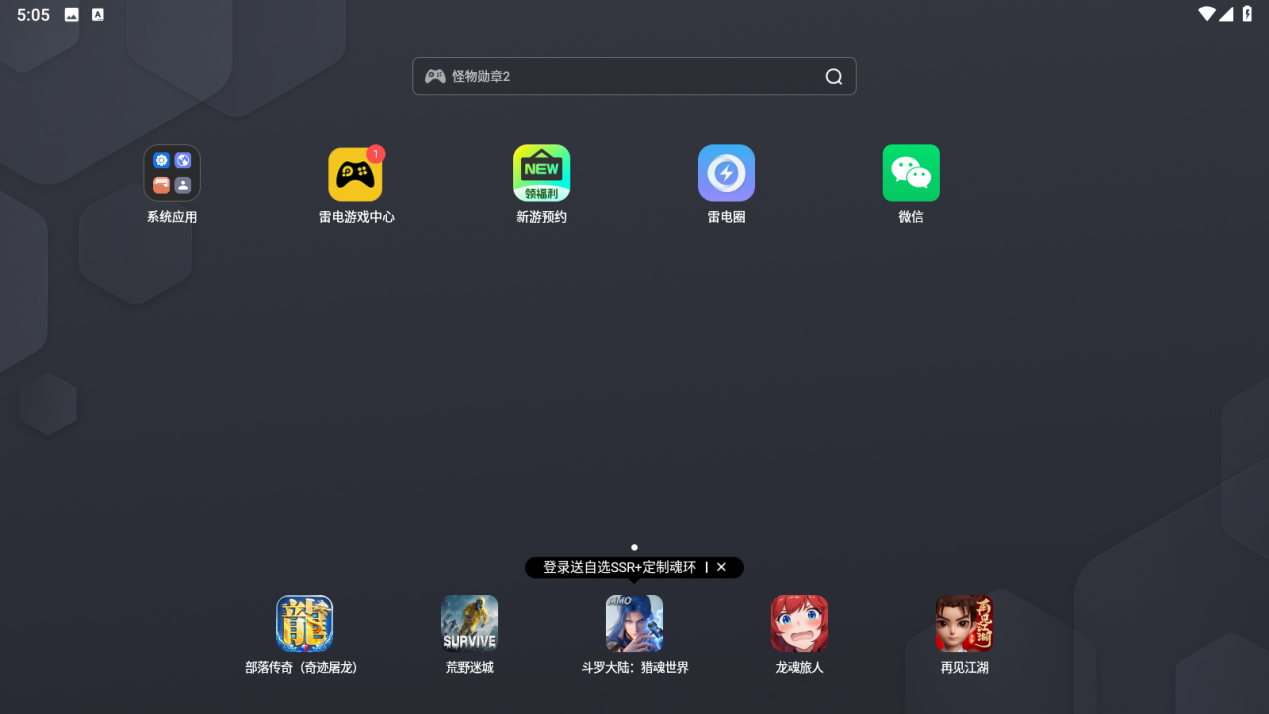1269x714 pixels.
Task: Open the 龙魂旅人 game icon
Action: [x=799, y=623]
